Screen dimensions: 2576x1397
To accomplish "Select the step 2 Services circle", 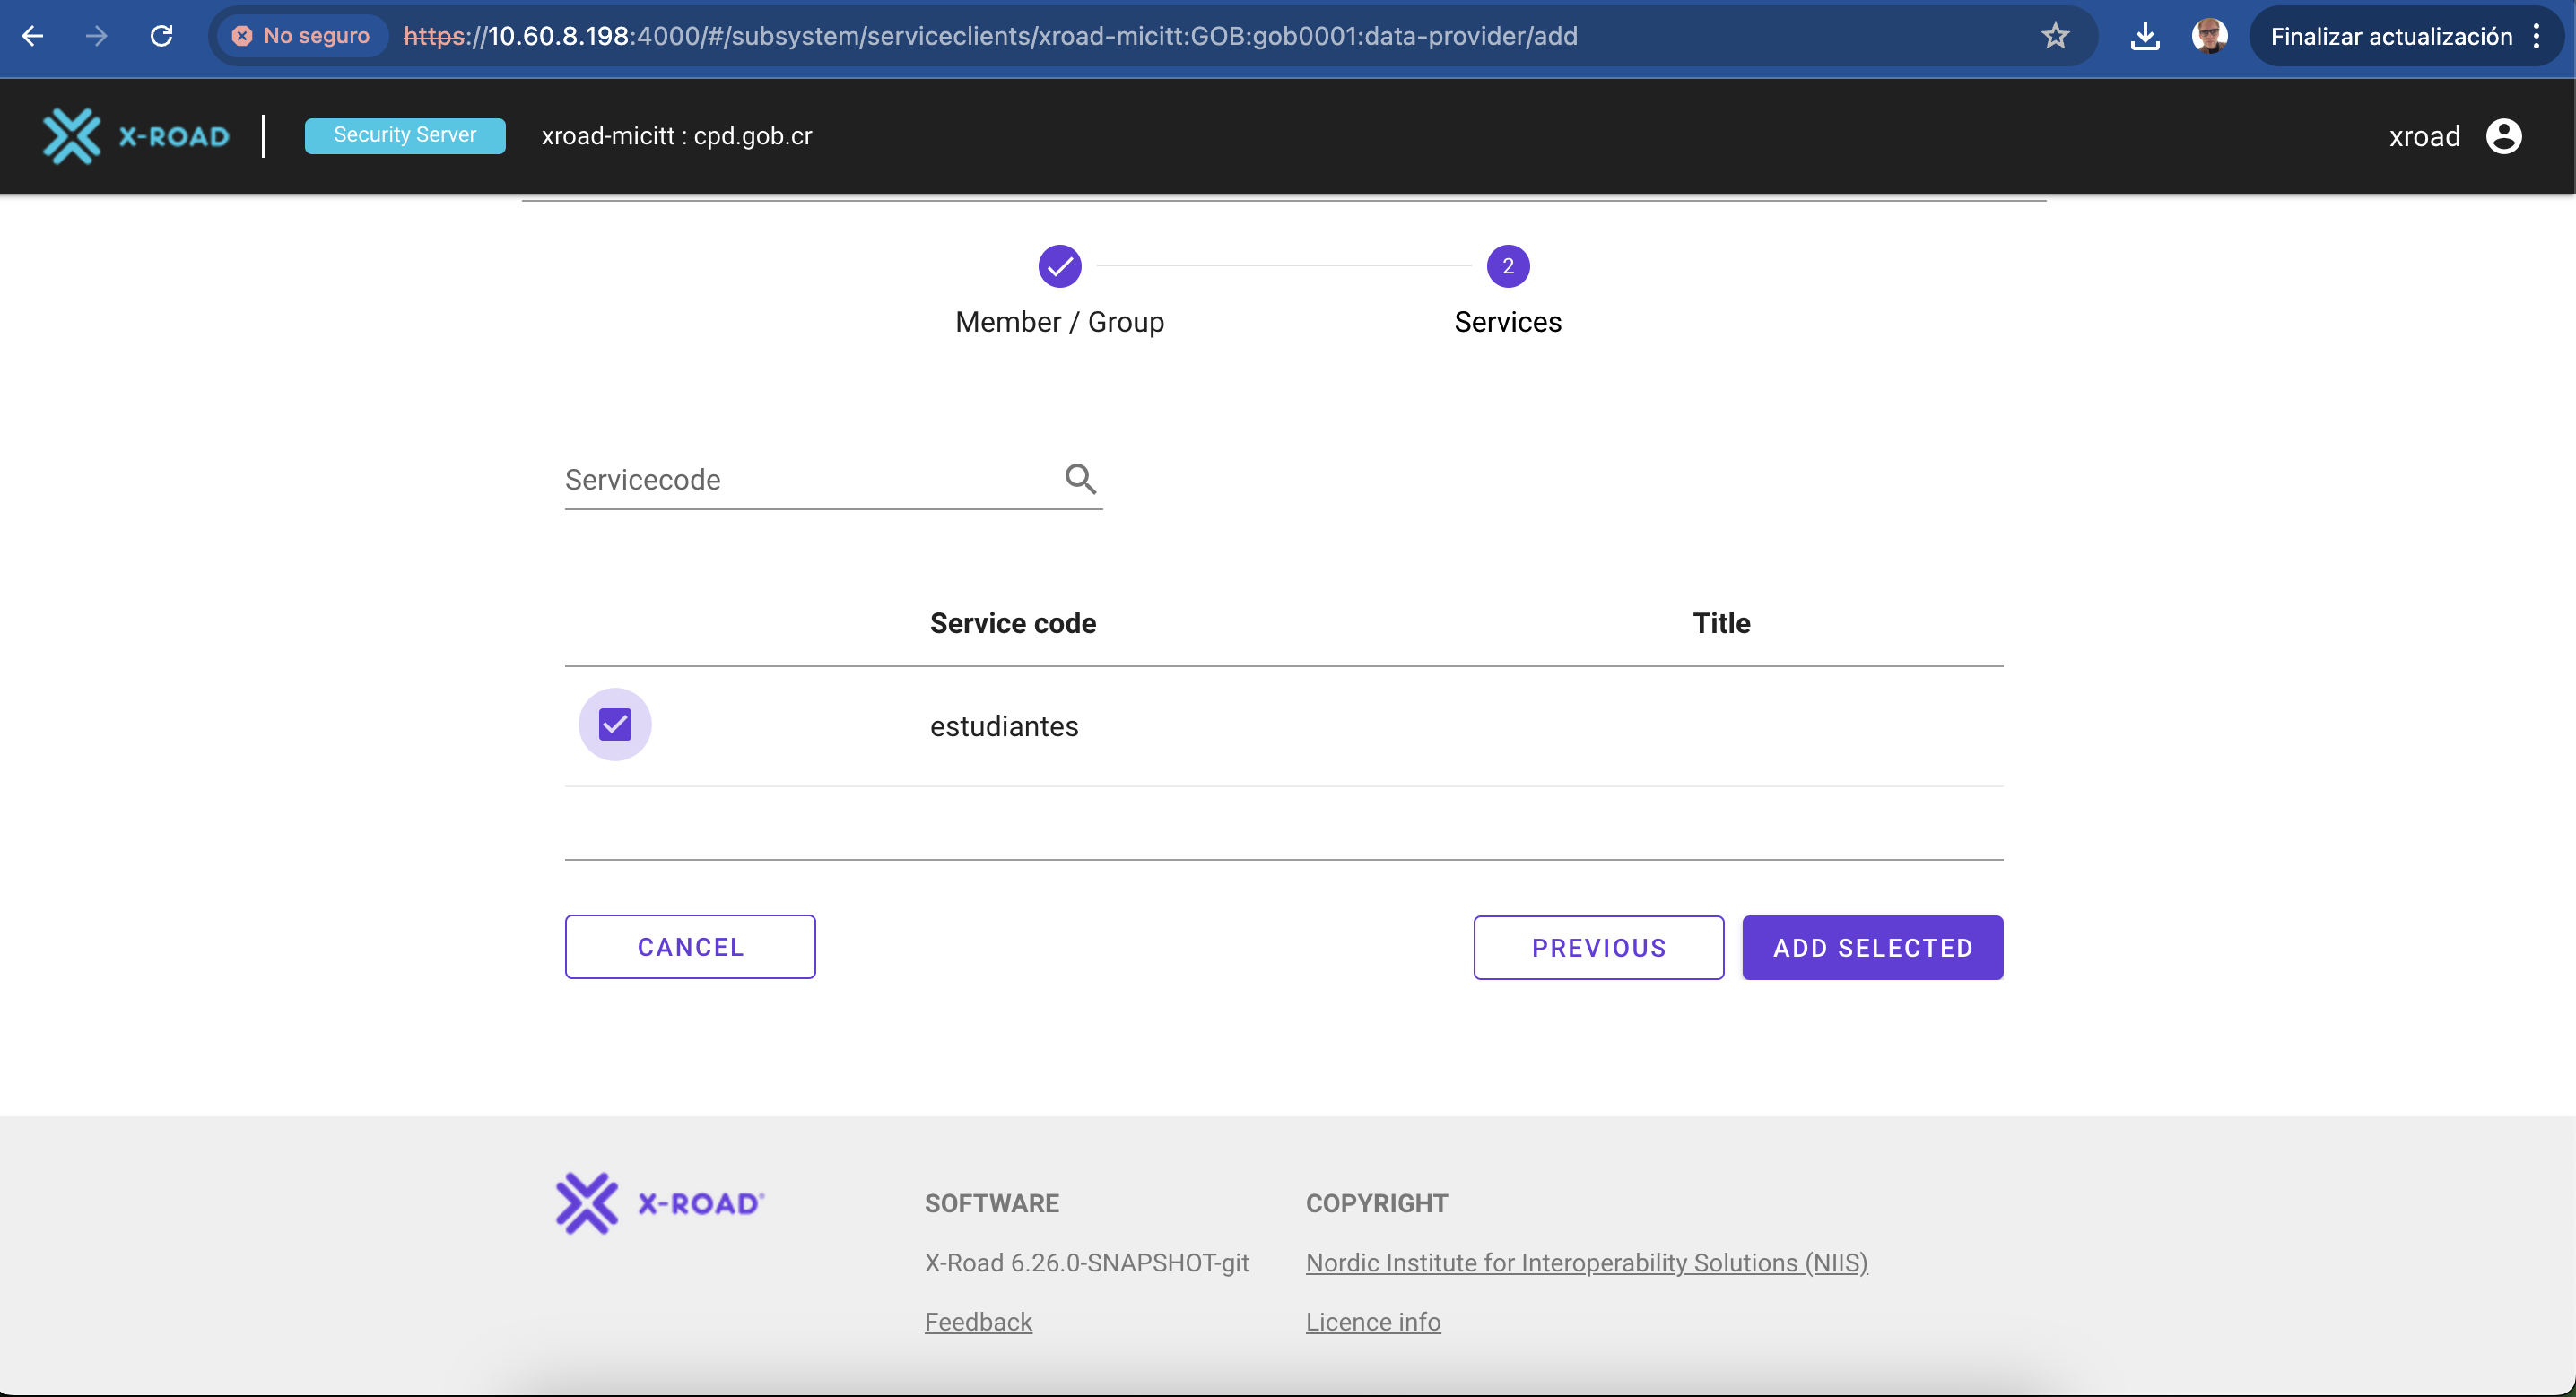I will 1508,266.
